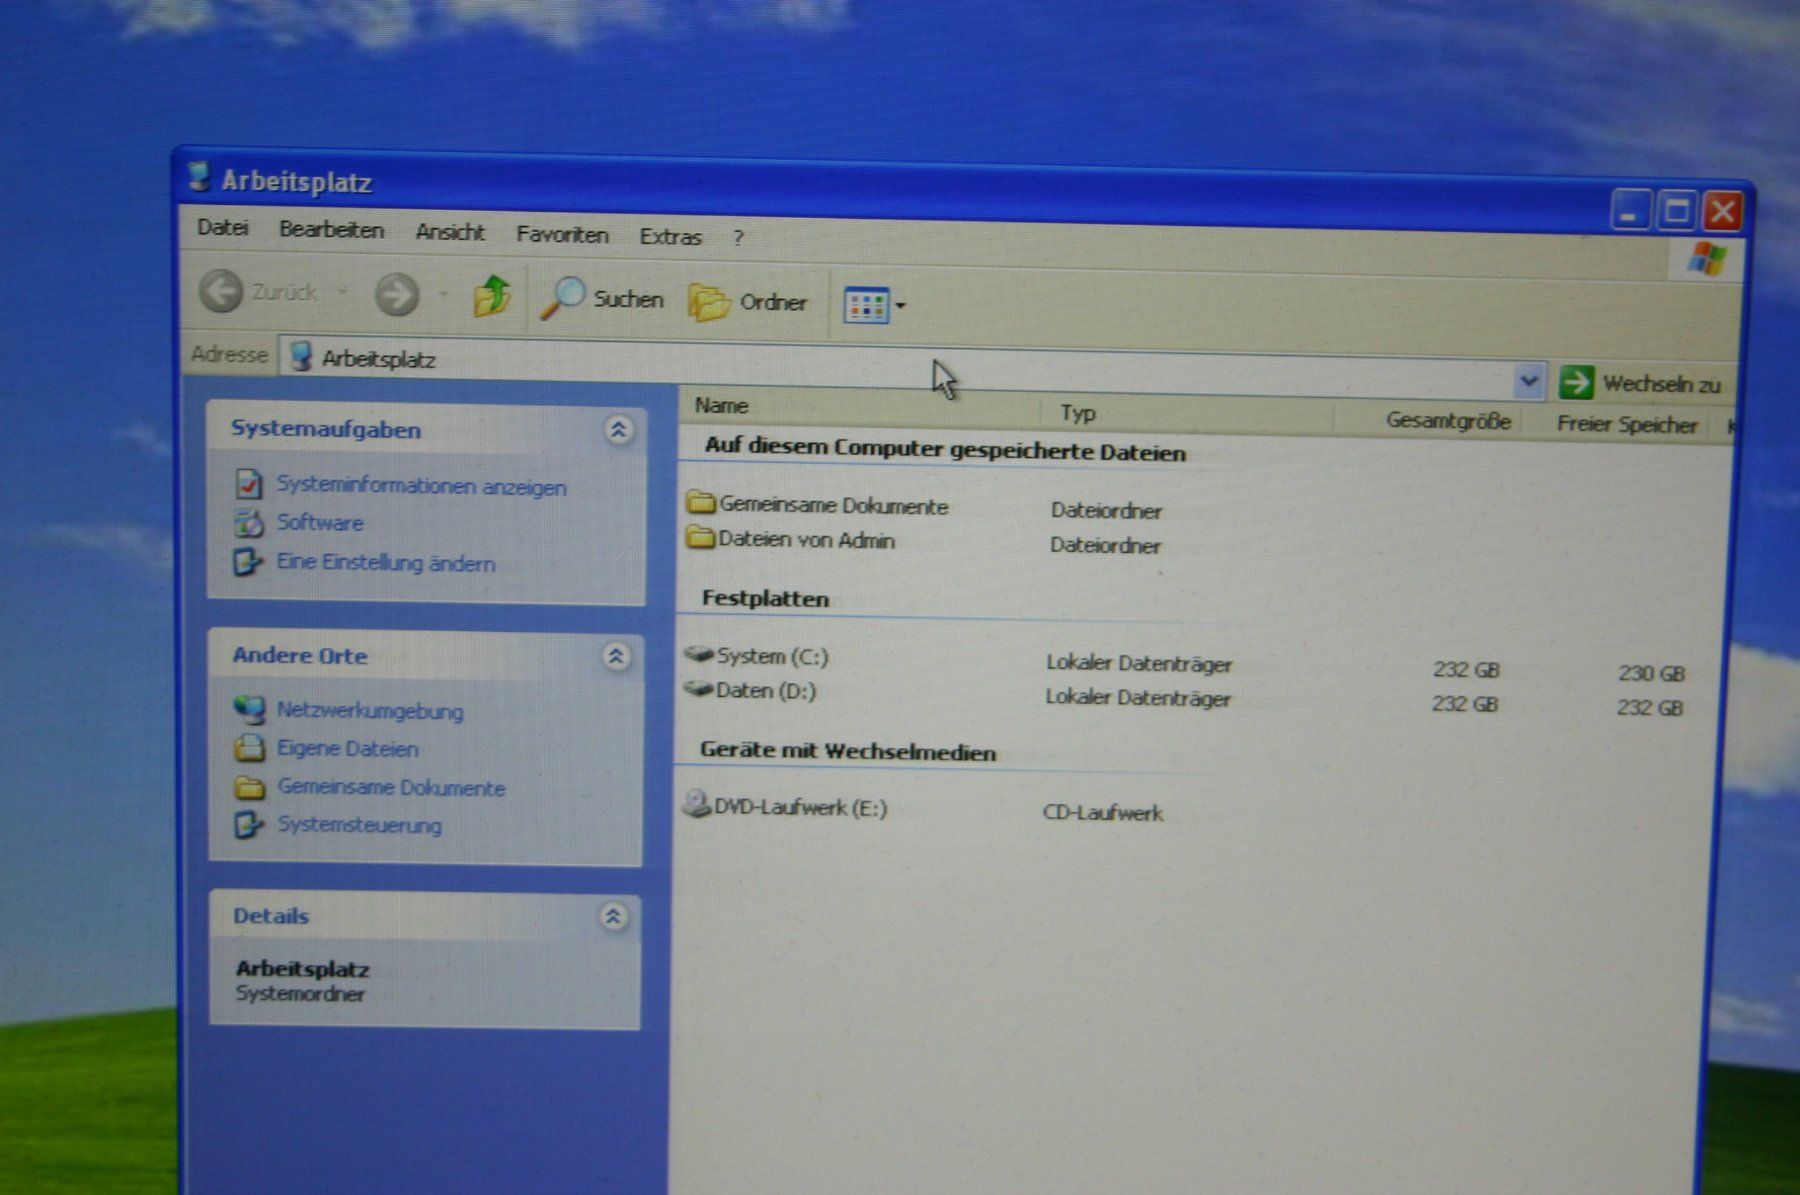The width and height of the screenshot is (1800, 1195).
Task: Open the forward history dropdown arrow
Action: pyautogui.click(x=444, y=295)
